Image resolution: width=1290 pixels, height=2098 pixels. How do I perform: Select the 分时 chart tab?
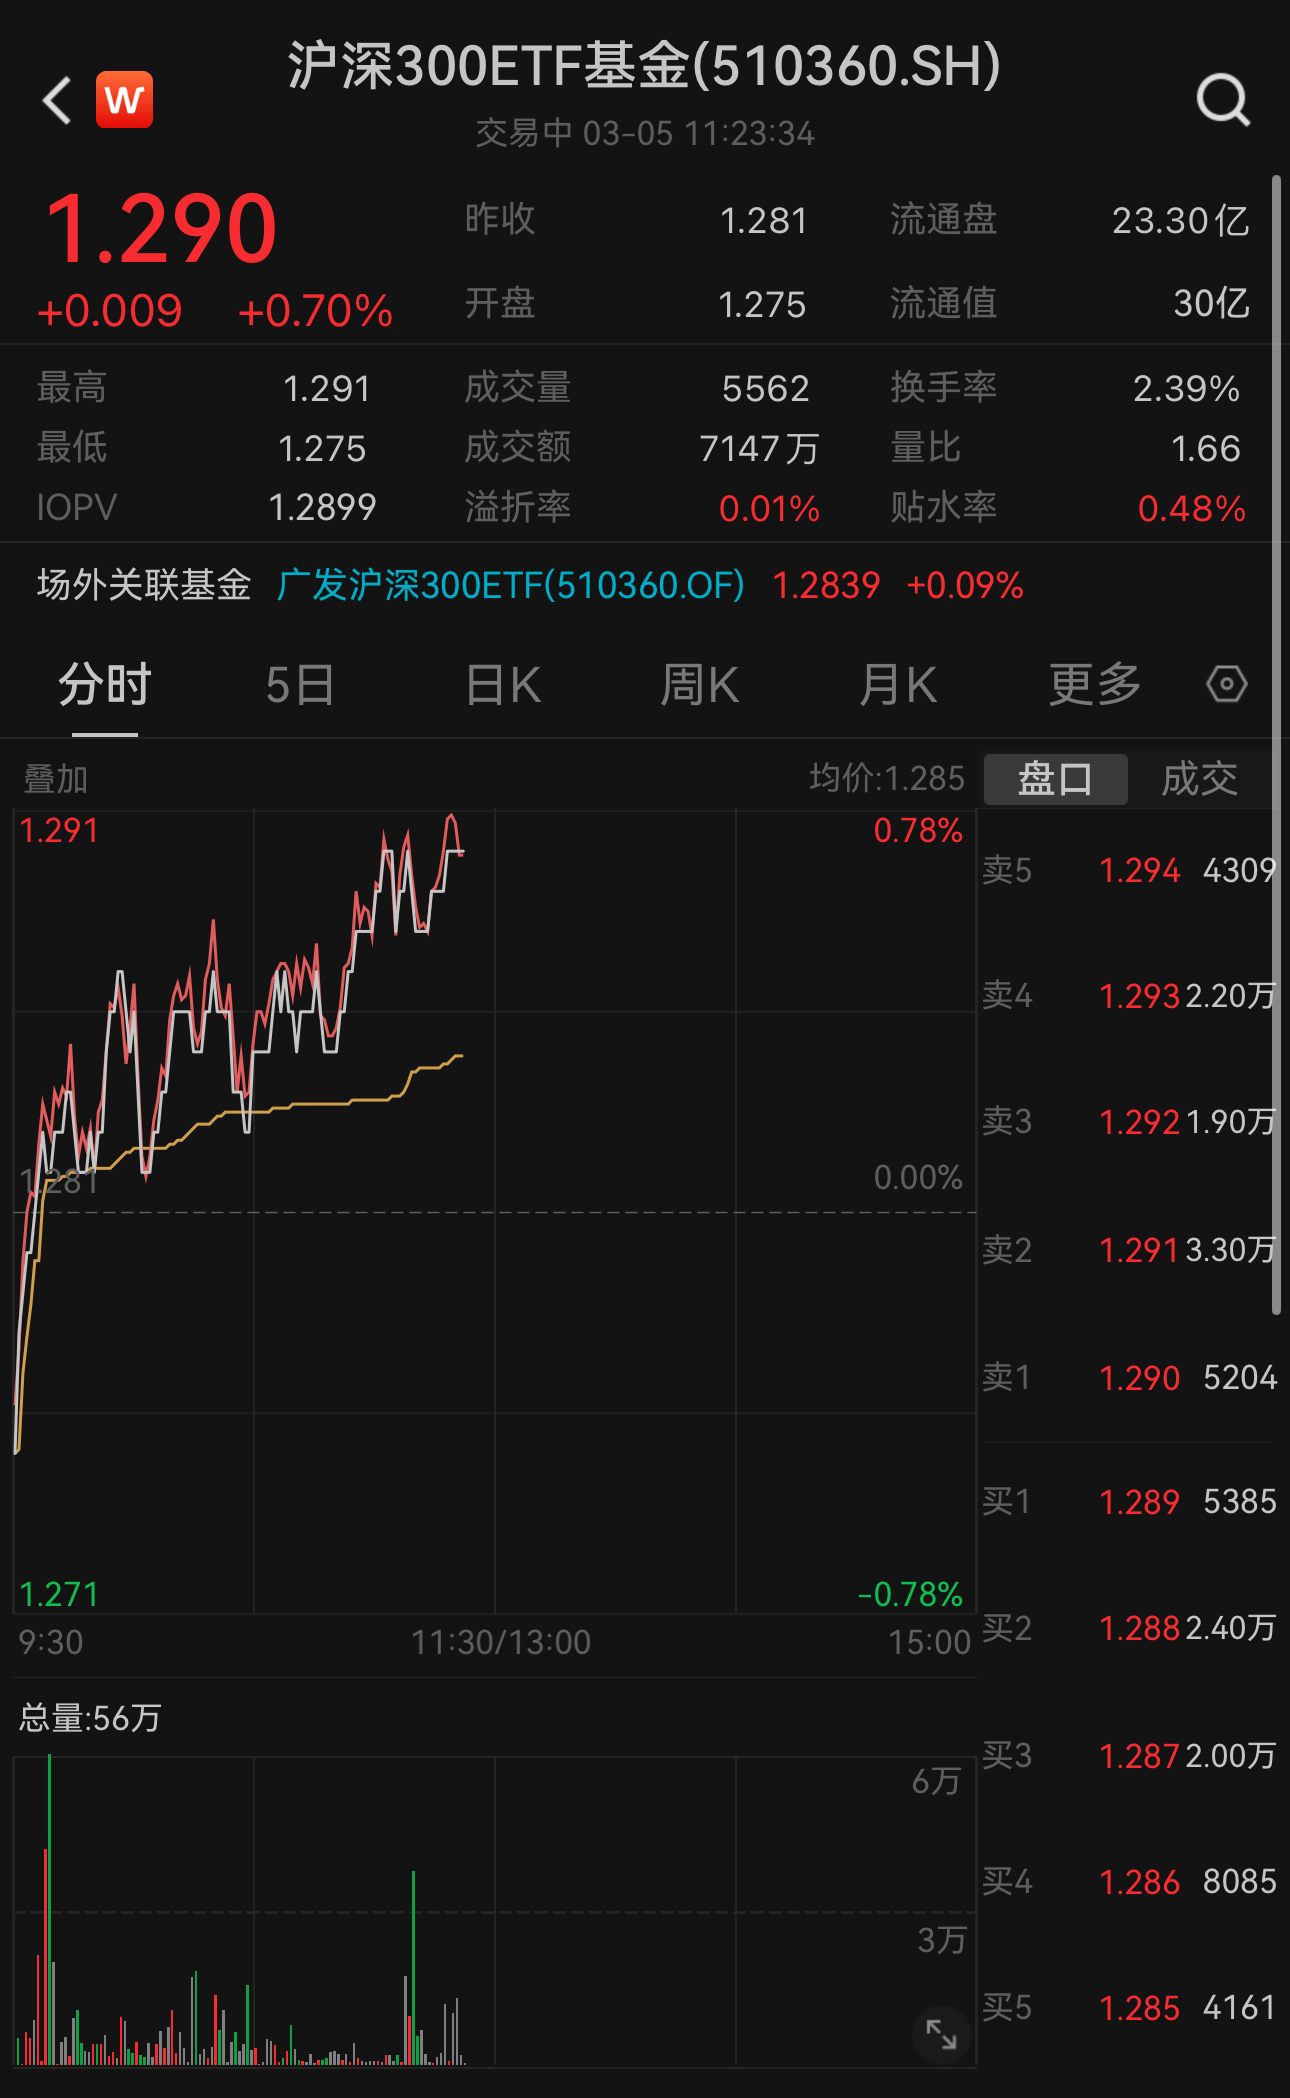(x=105, y=686)
